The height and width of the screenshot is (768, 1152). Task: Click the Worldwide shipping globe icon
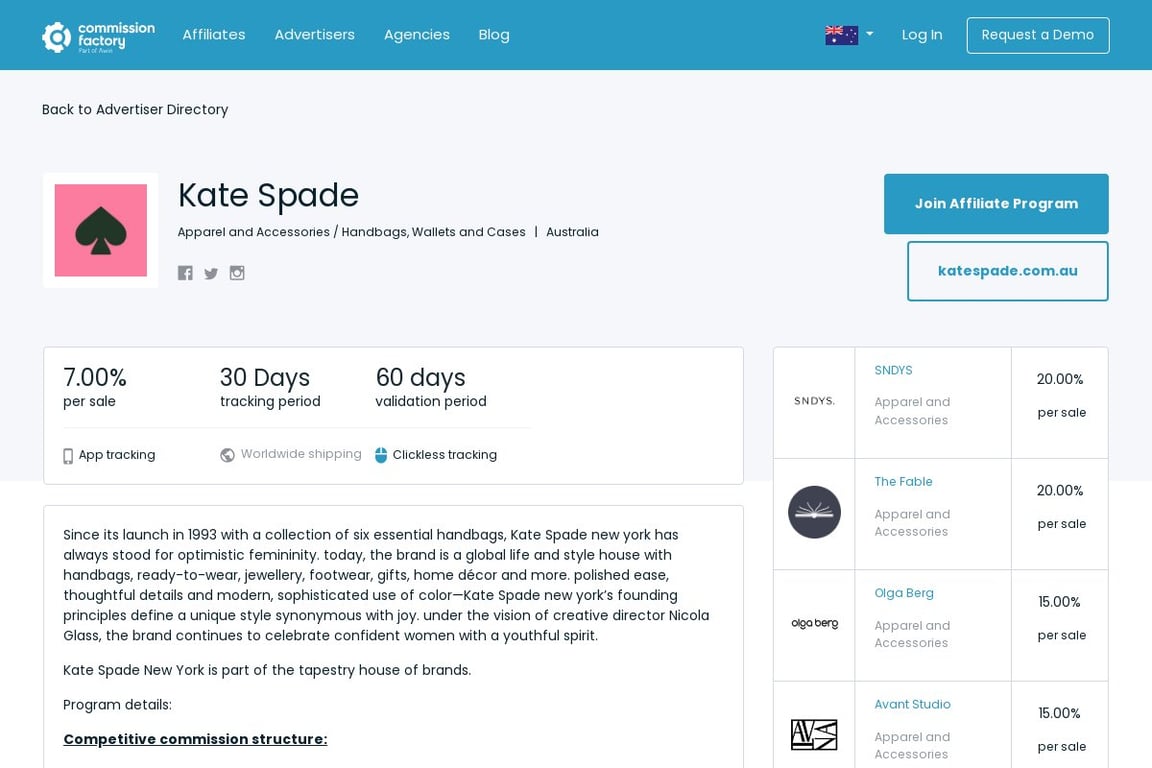227,455
